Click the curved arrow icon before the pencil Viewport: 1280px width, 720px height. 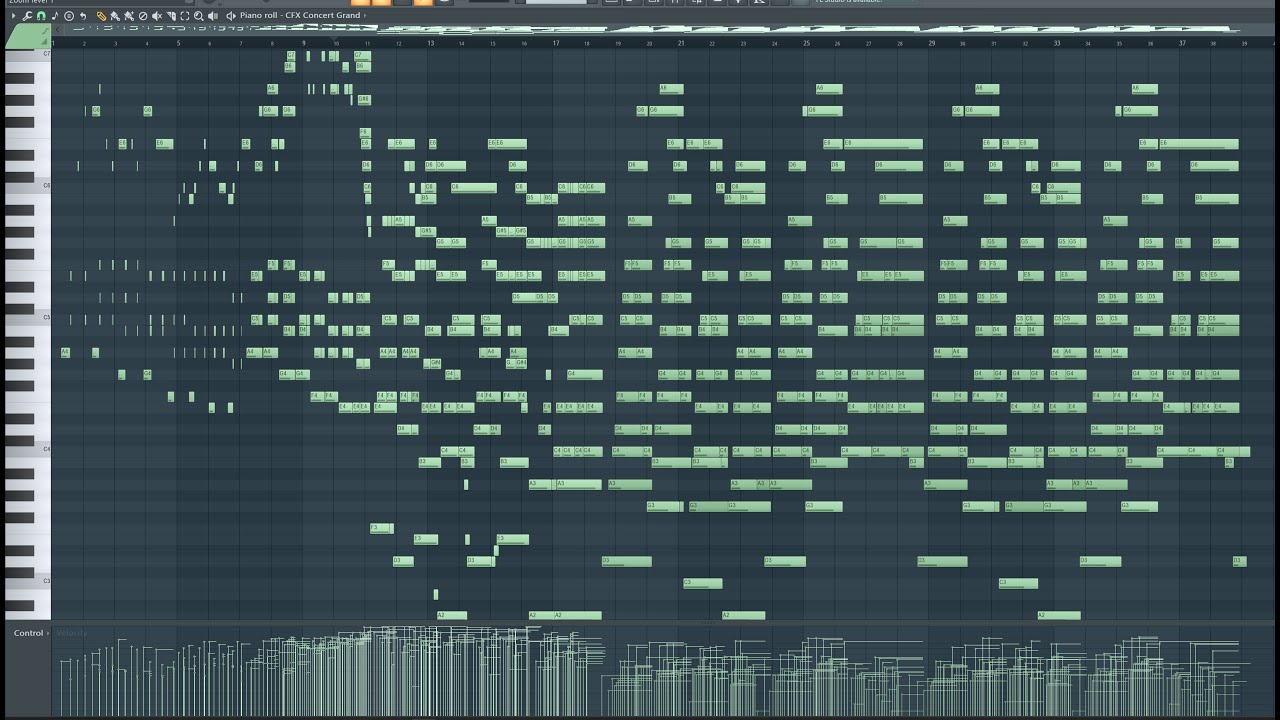click(x=83, y=16)
